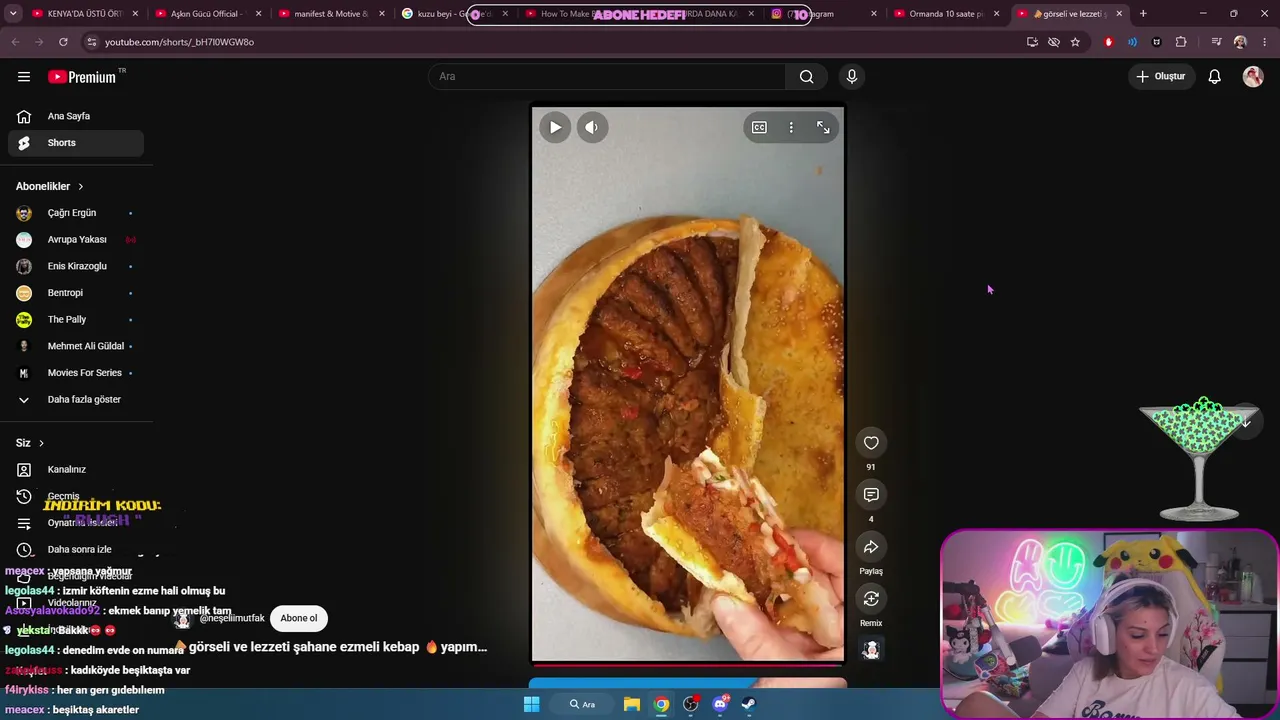Select Shorts in the sidebar
Image resolution: width=1280 pixels, height=720 pixels.
coord(76,143)
